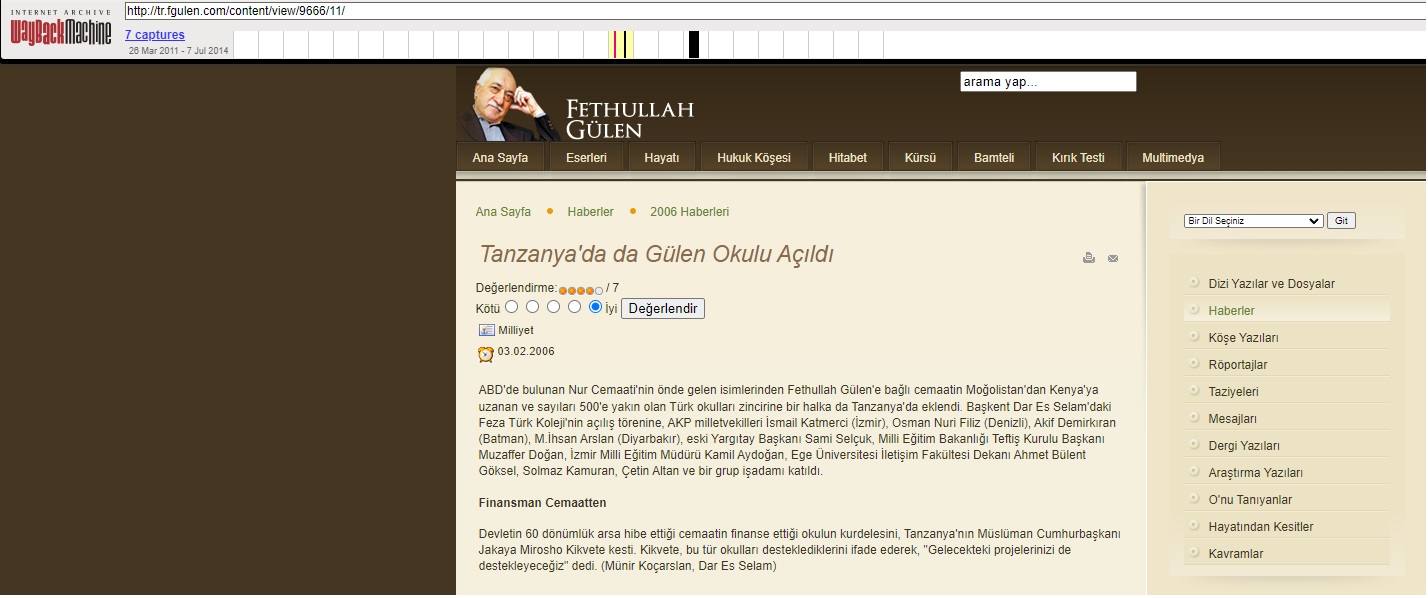Click the print article icon
This screenshot has width=1428, height=598.
[1089, 258]
